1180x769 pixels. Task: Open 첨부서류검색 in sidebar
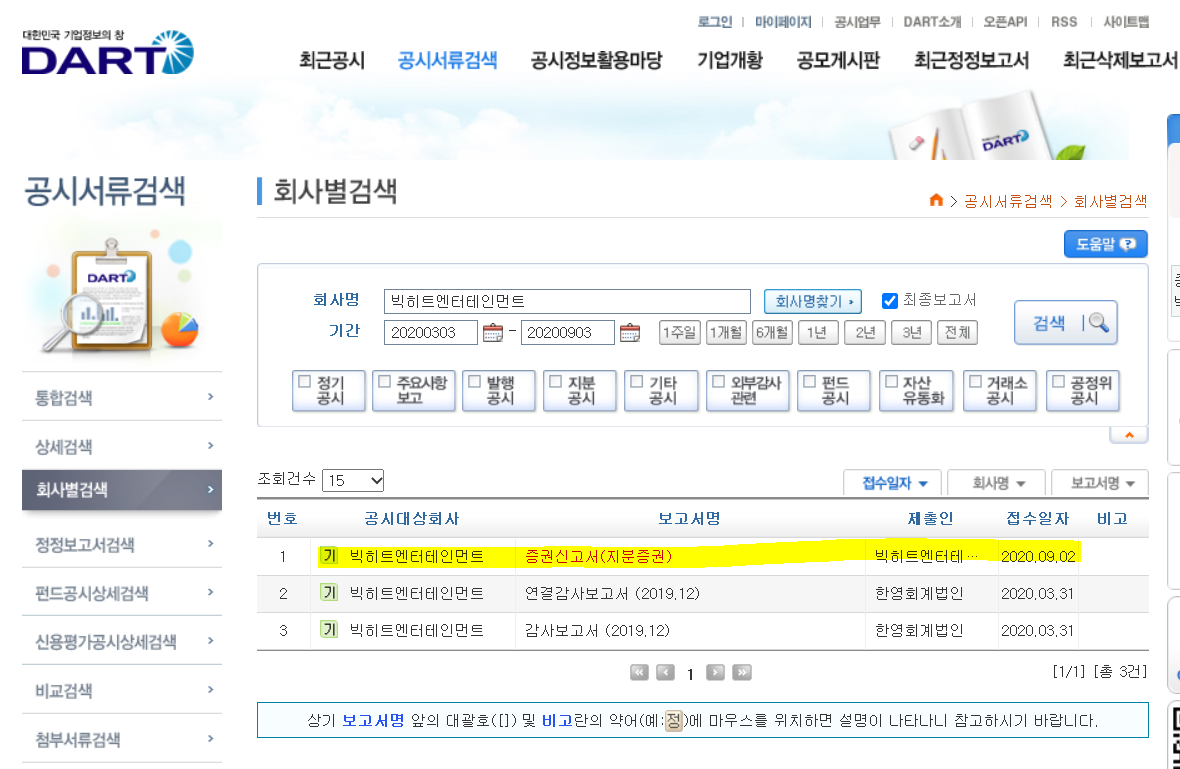(122, 740)
